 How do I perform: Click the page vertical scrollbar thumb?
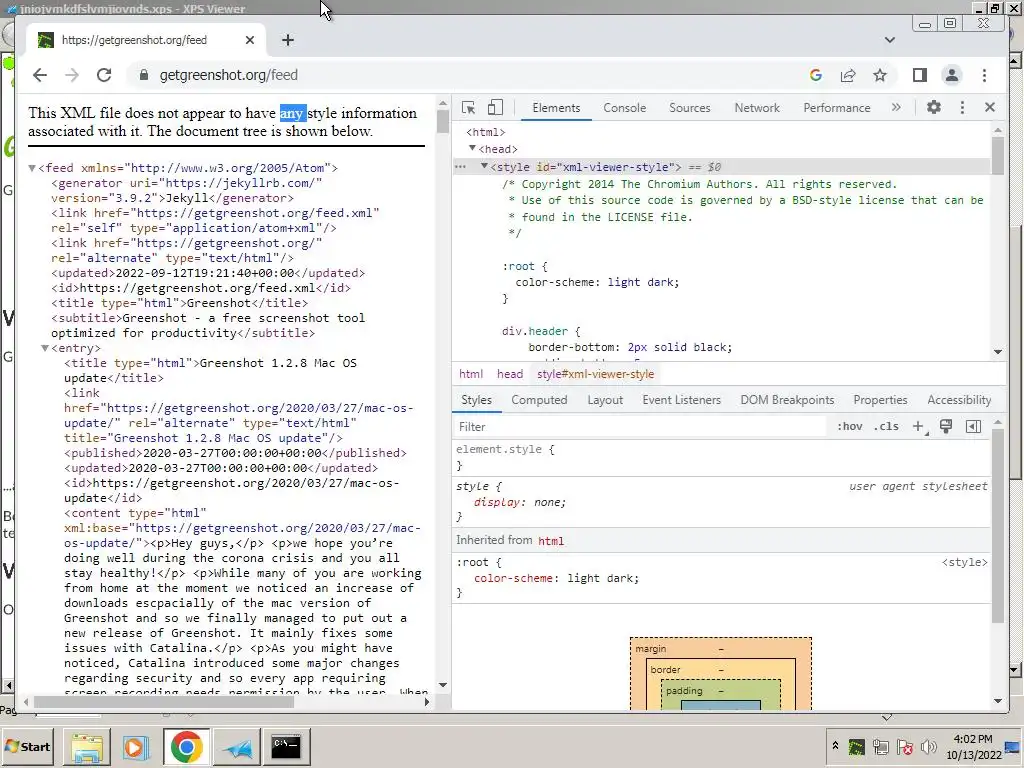[x=443, y=122]
